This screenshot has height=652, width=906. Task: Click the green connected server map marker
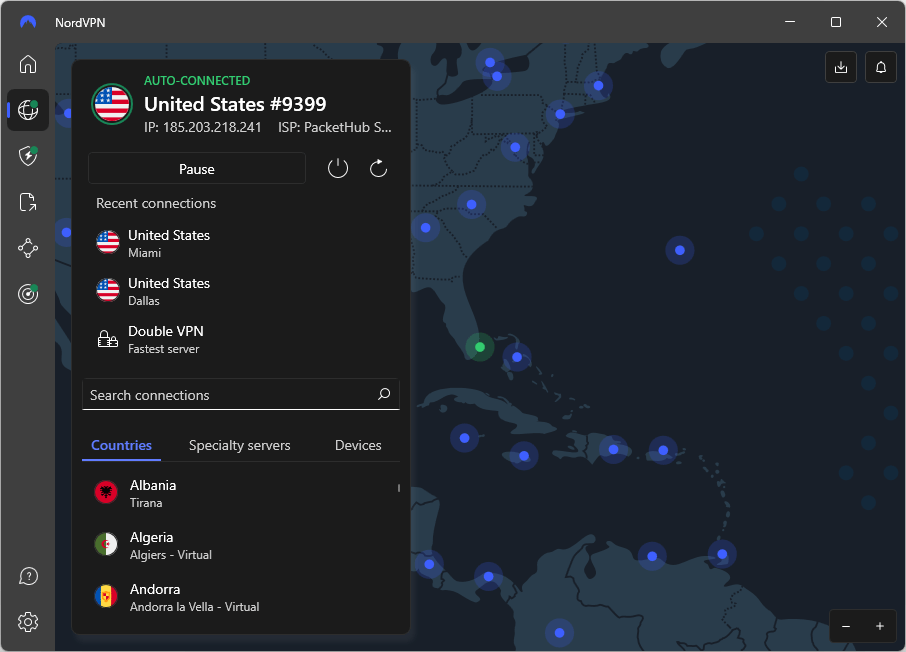pos(480,347)
